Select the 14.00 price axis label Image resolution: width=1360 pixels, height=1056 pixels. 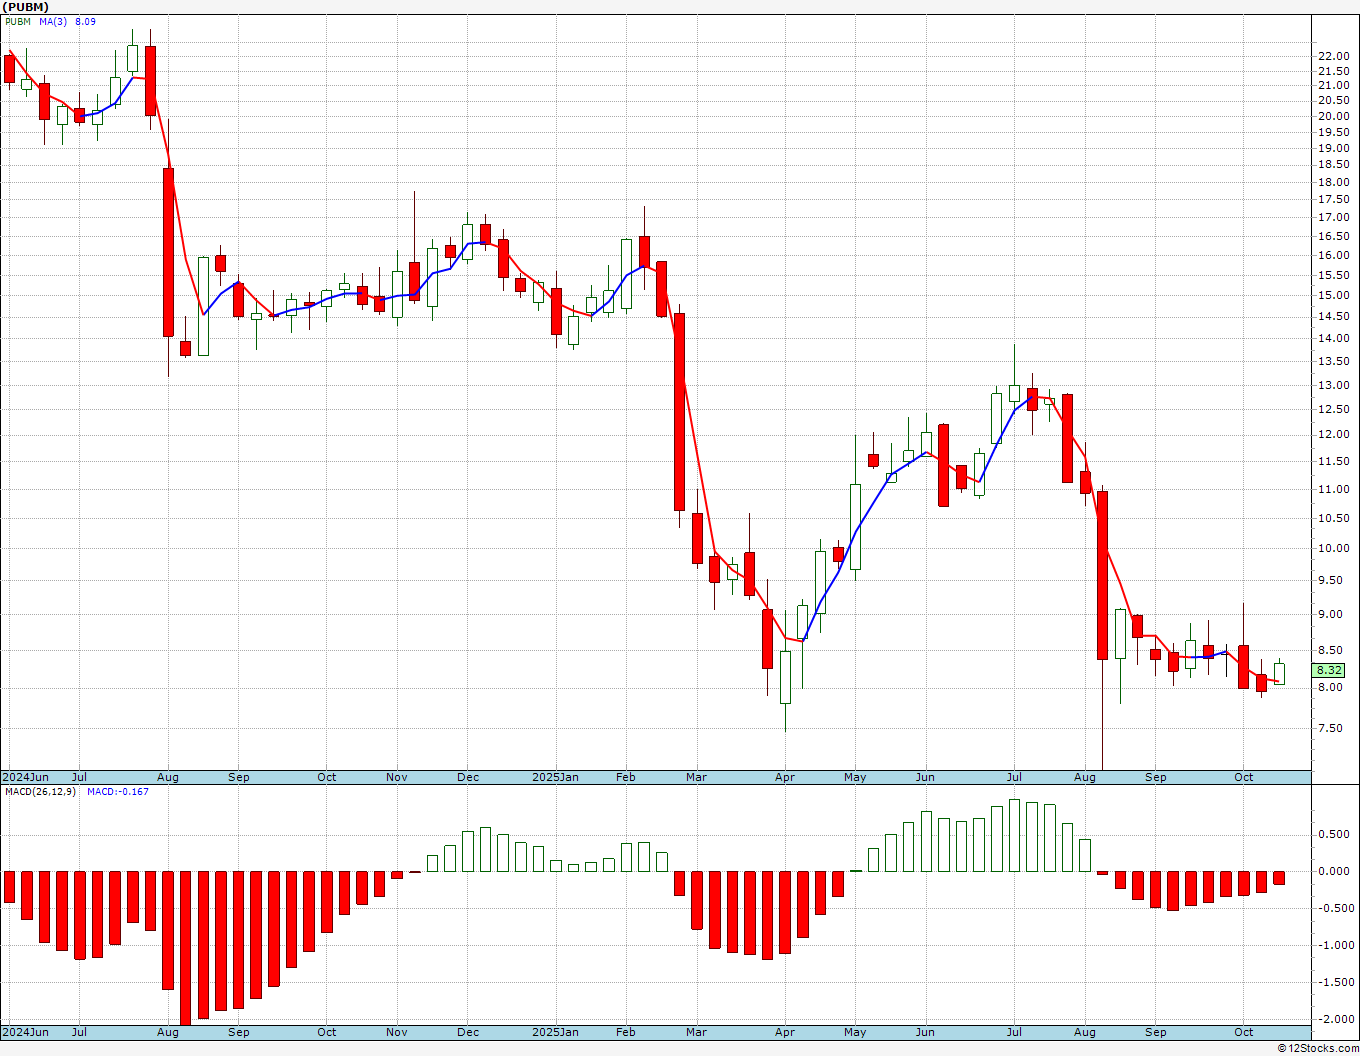point(1332,338)
